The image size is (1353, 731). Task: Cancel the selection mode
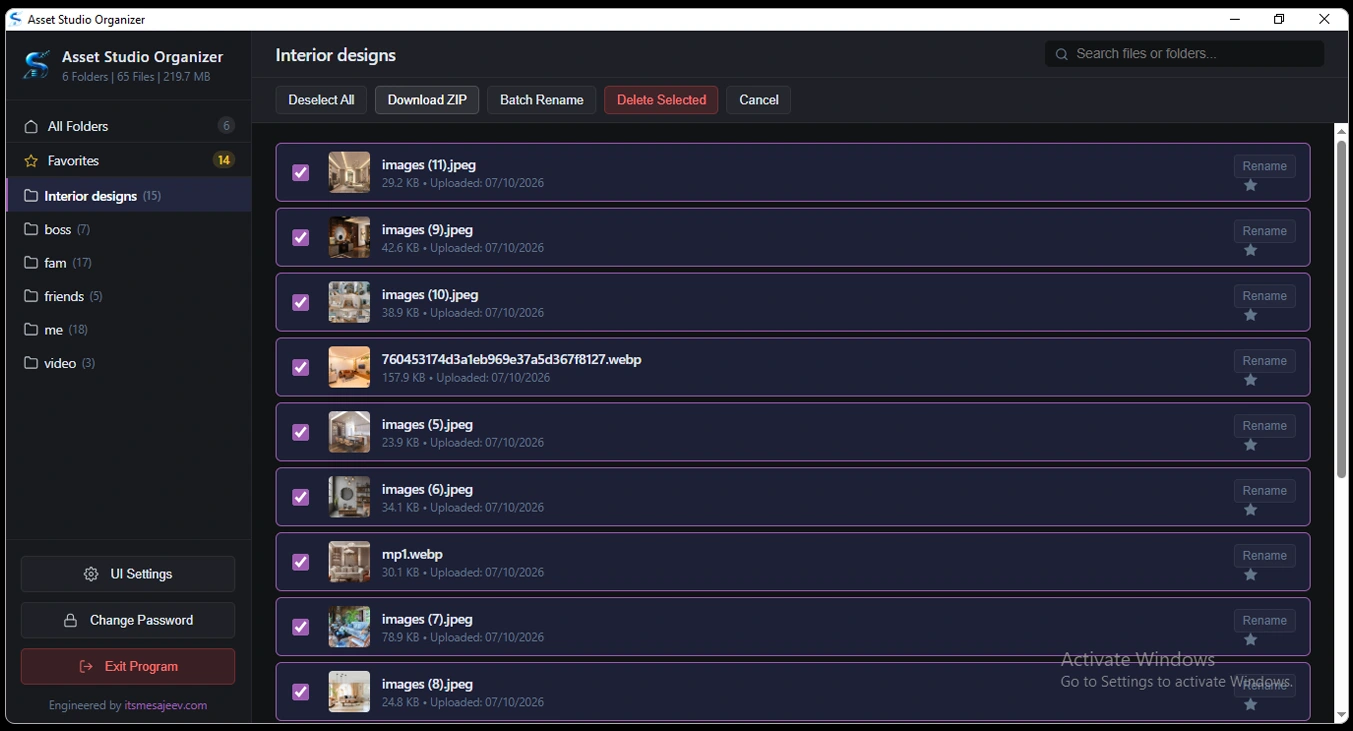coord(759,100)
